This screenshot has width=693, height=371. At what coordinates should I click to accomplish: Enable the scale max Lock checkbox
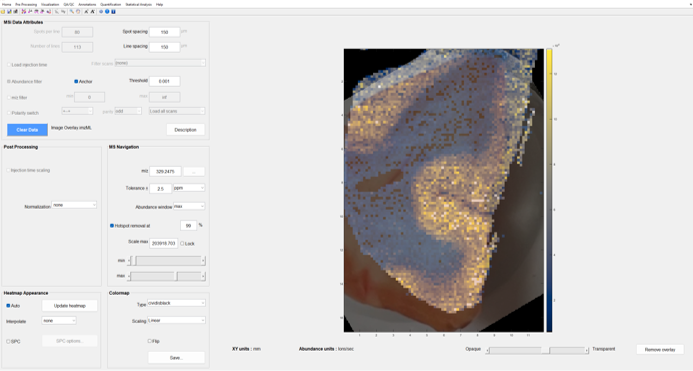point(182,244)
